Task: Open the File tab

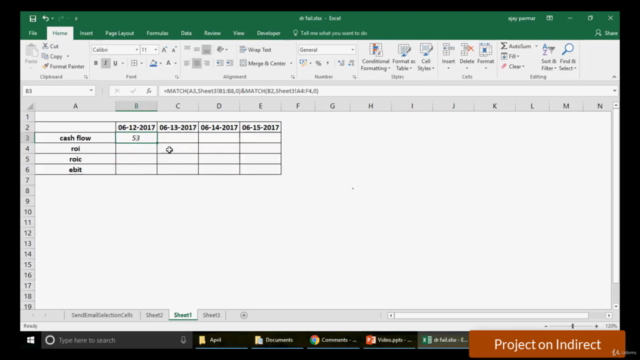Action: 33,33
